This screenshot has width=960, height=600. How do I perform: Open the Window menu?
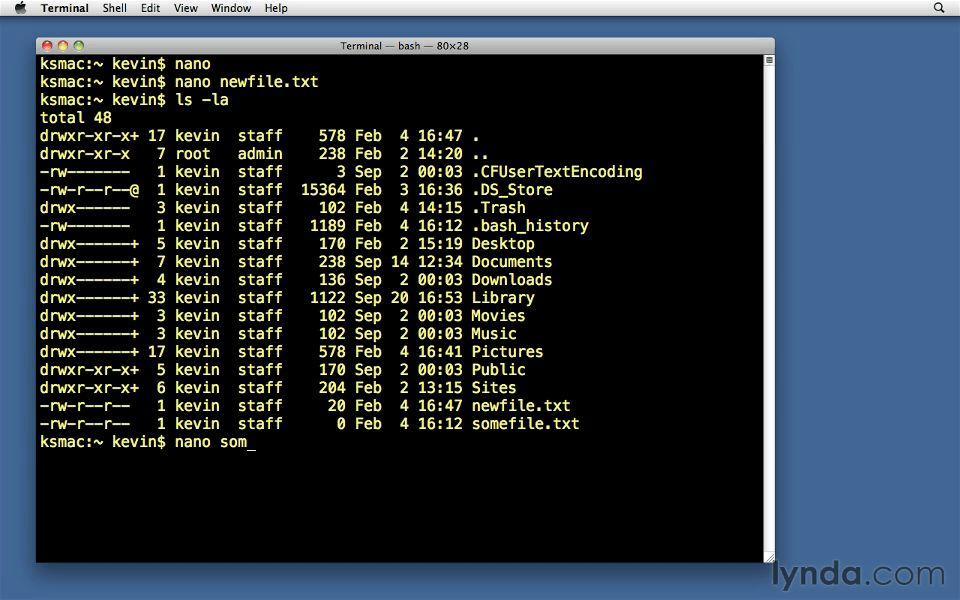tap(231, 8)
